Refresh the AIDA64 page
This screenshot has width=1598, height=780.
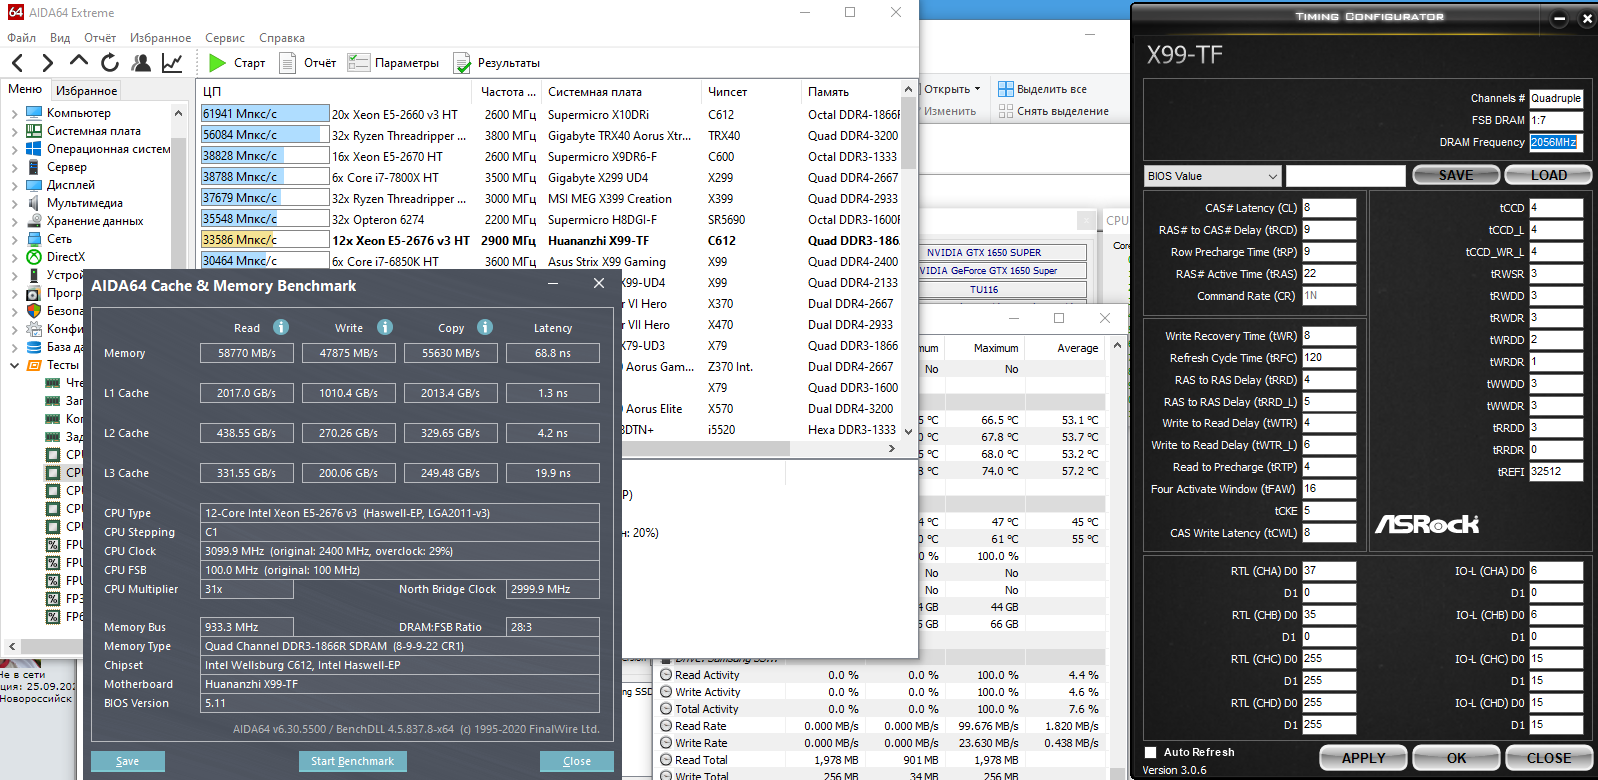tap(110, 63)
